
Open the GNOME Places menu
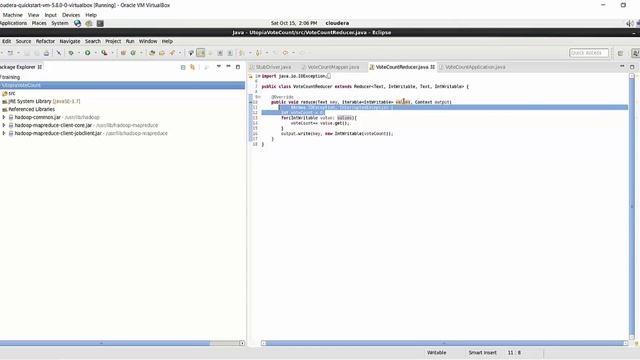point(39,23)
